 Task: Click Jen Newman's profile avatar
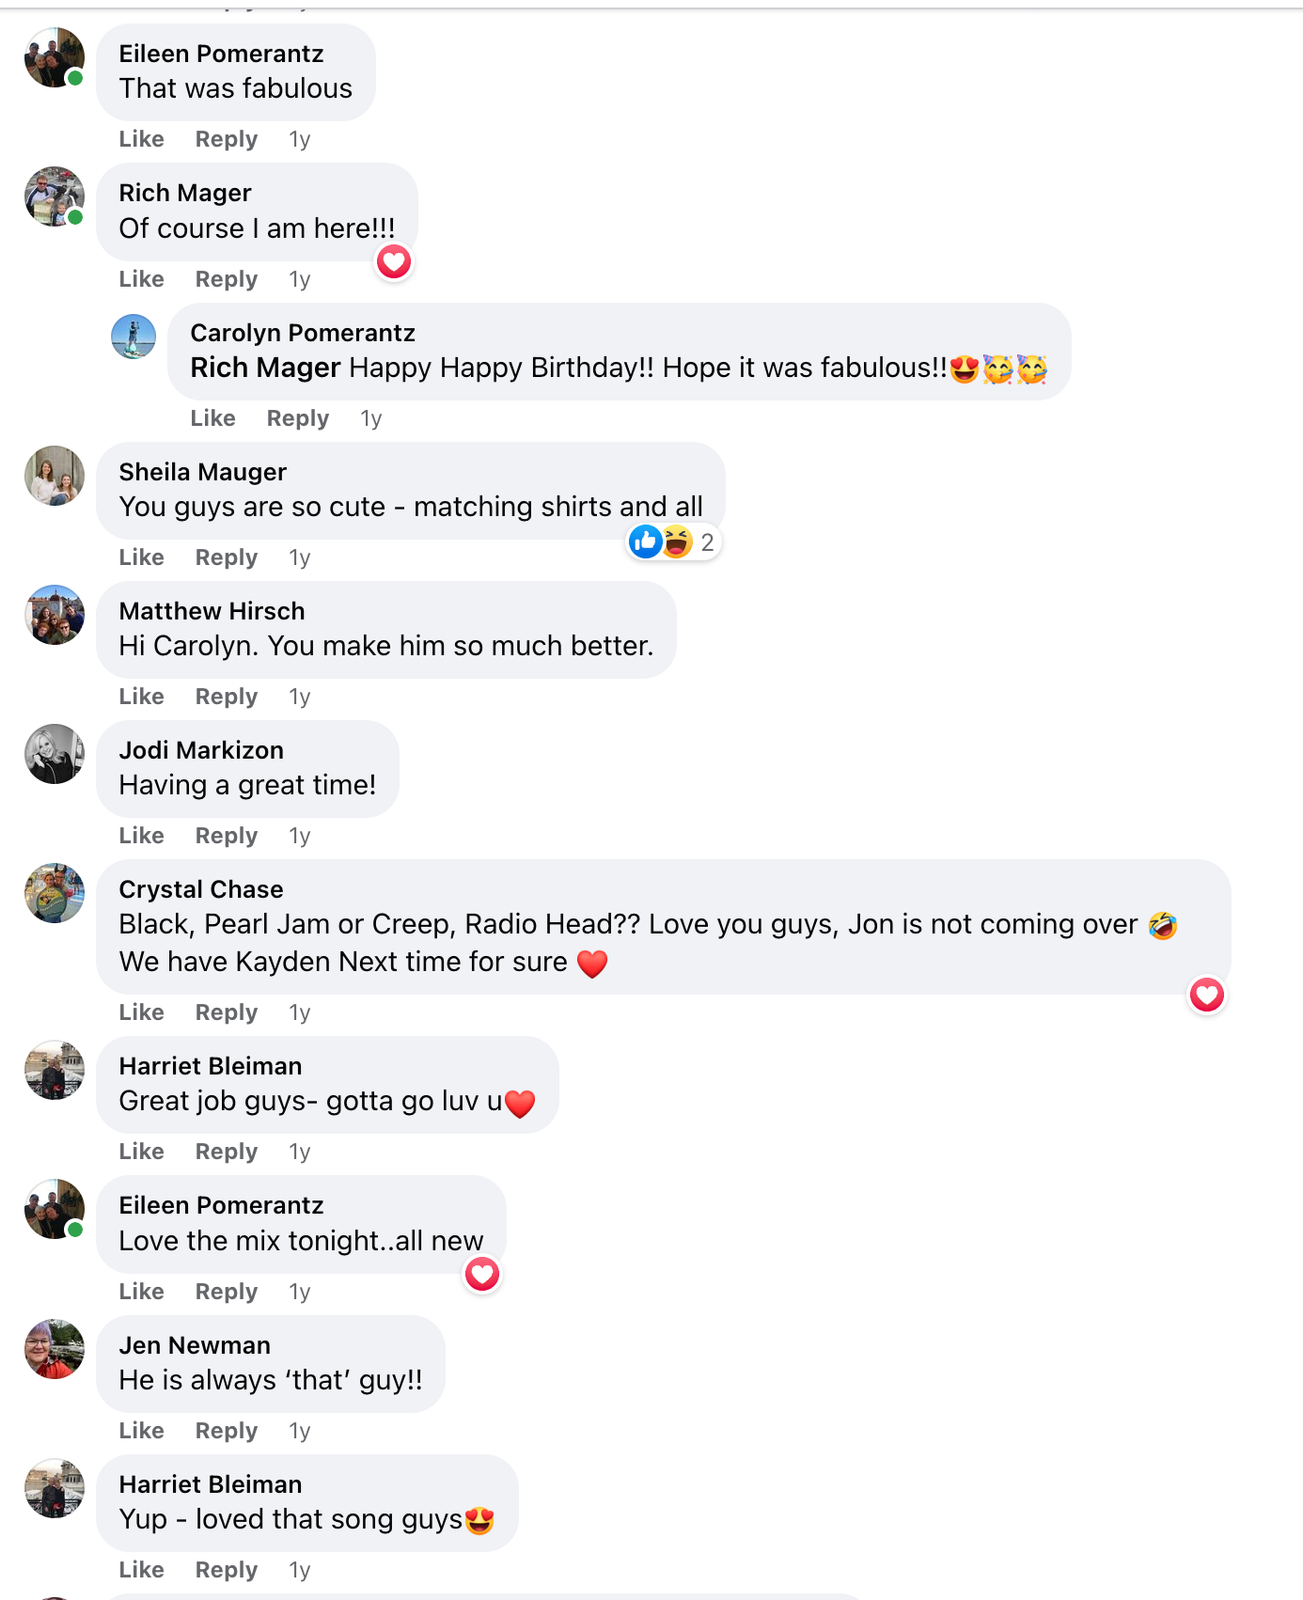tap(54, 1349)
